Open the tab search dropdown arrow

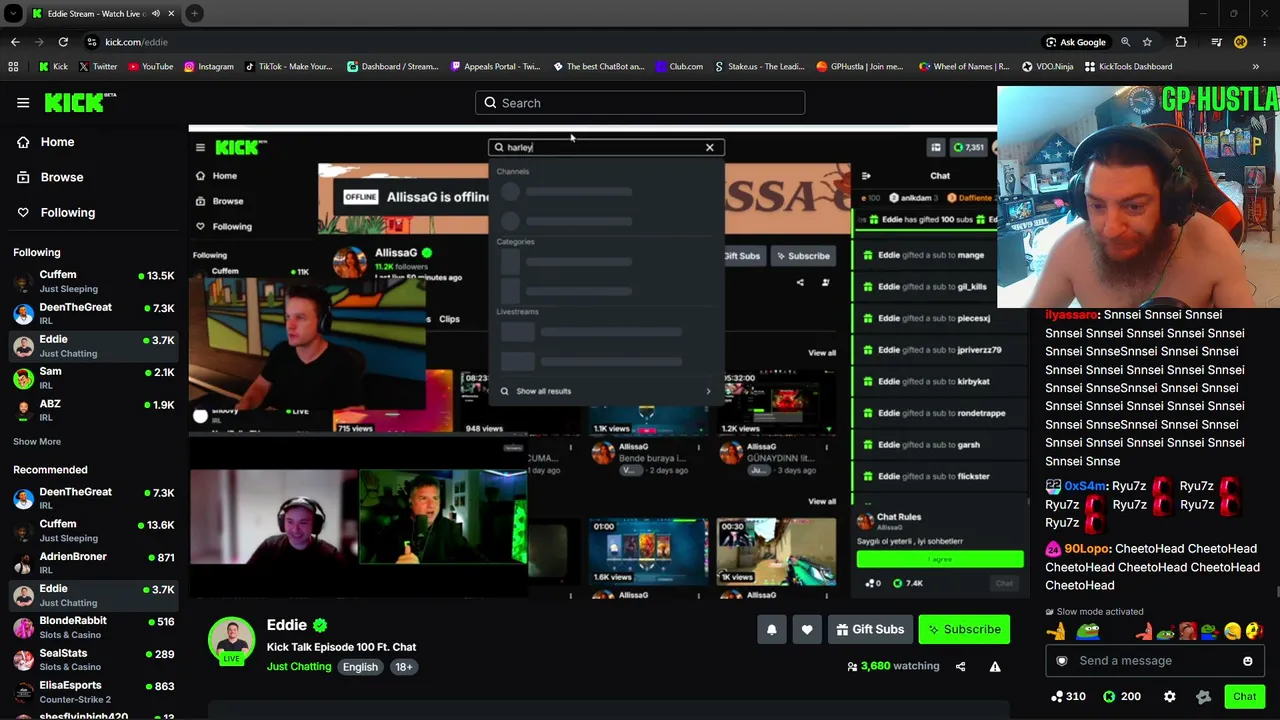(x=13, y=14)
